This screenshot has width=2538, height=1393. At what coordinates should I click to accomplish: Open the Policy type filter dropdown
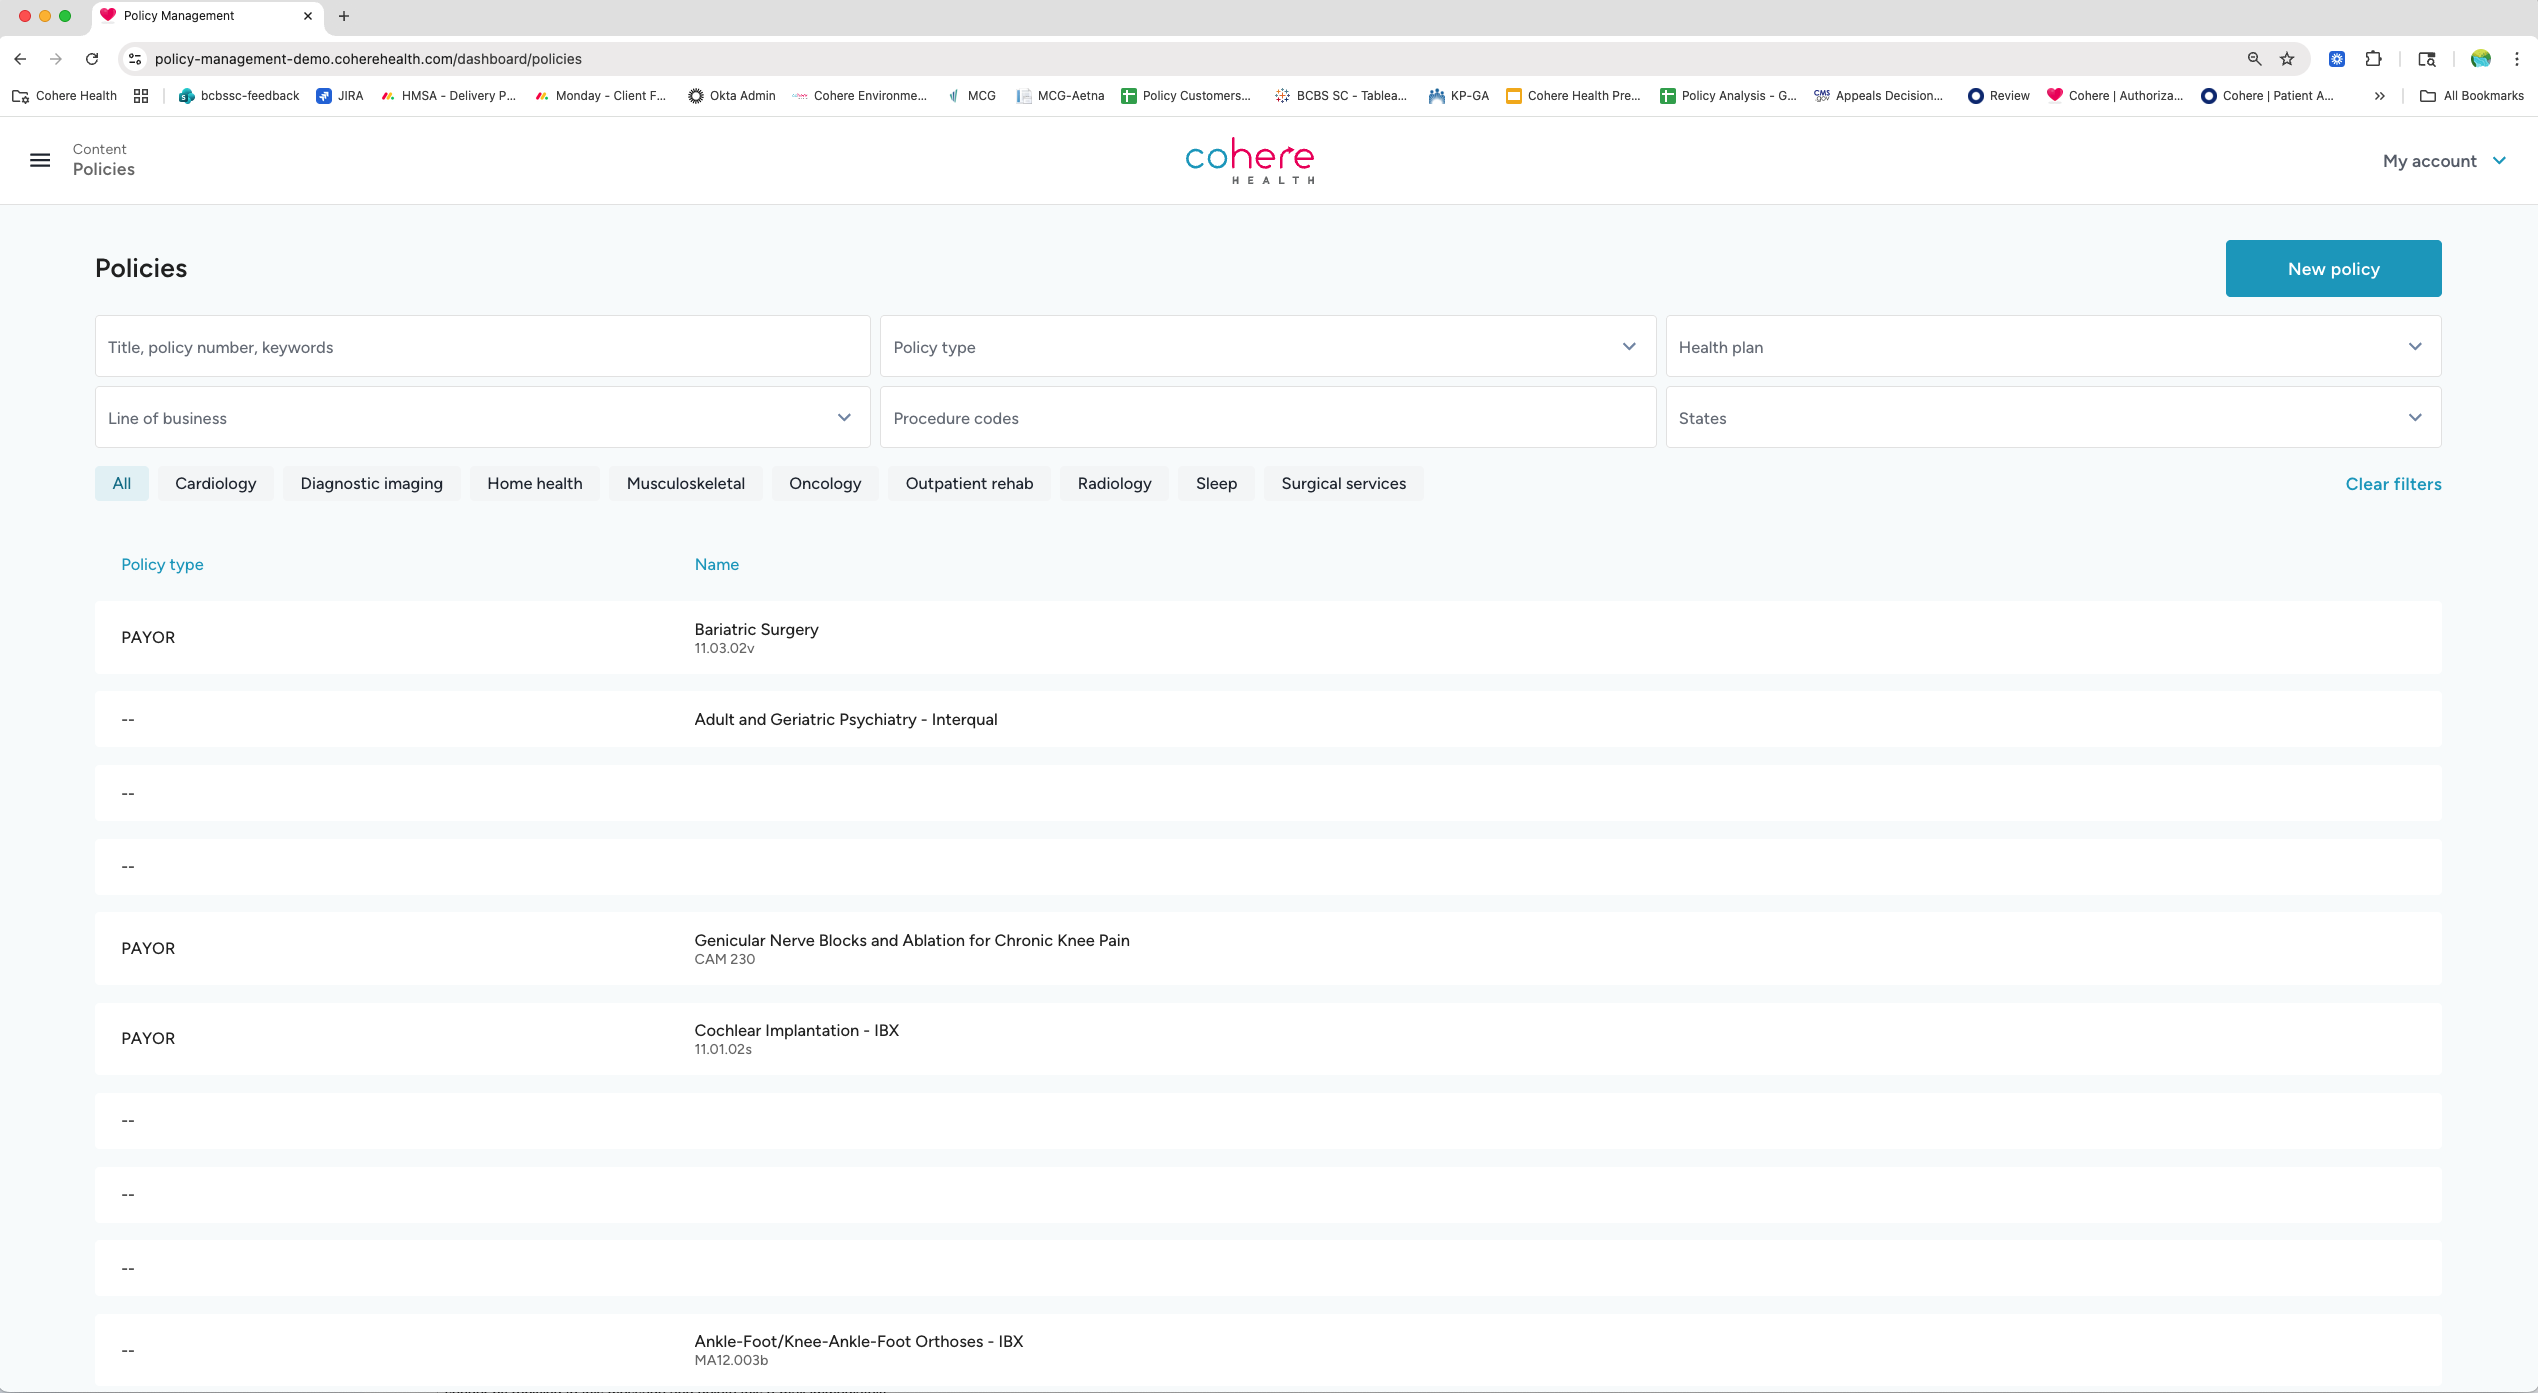point(1268,347)
